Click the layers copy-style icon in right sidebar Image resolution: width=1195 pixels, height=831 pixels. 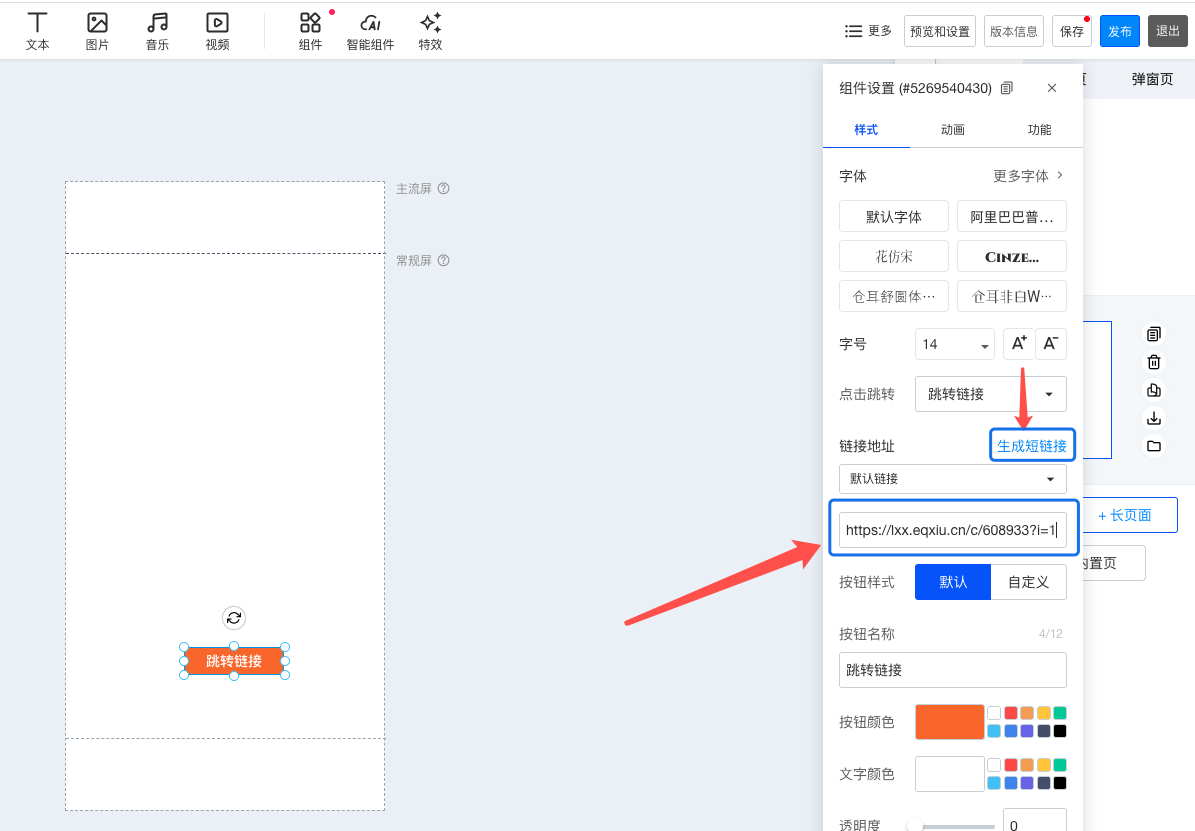1154,390
